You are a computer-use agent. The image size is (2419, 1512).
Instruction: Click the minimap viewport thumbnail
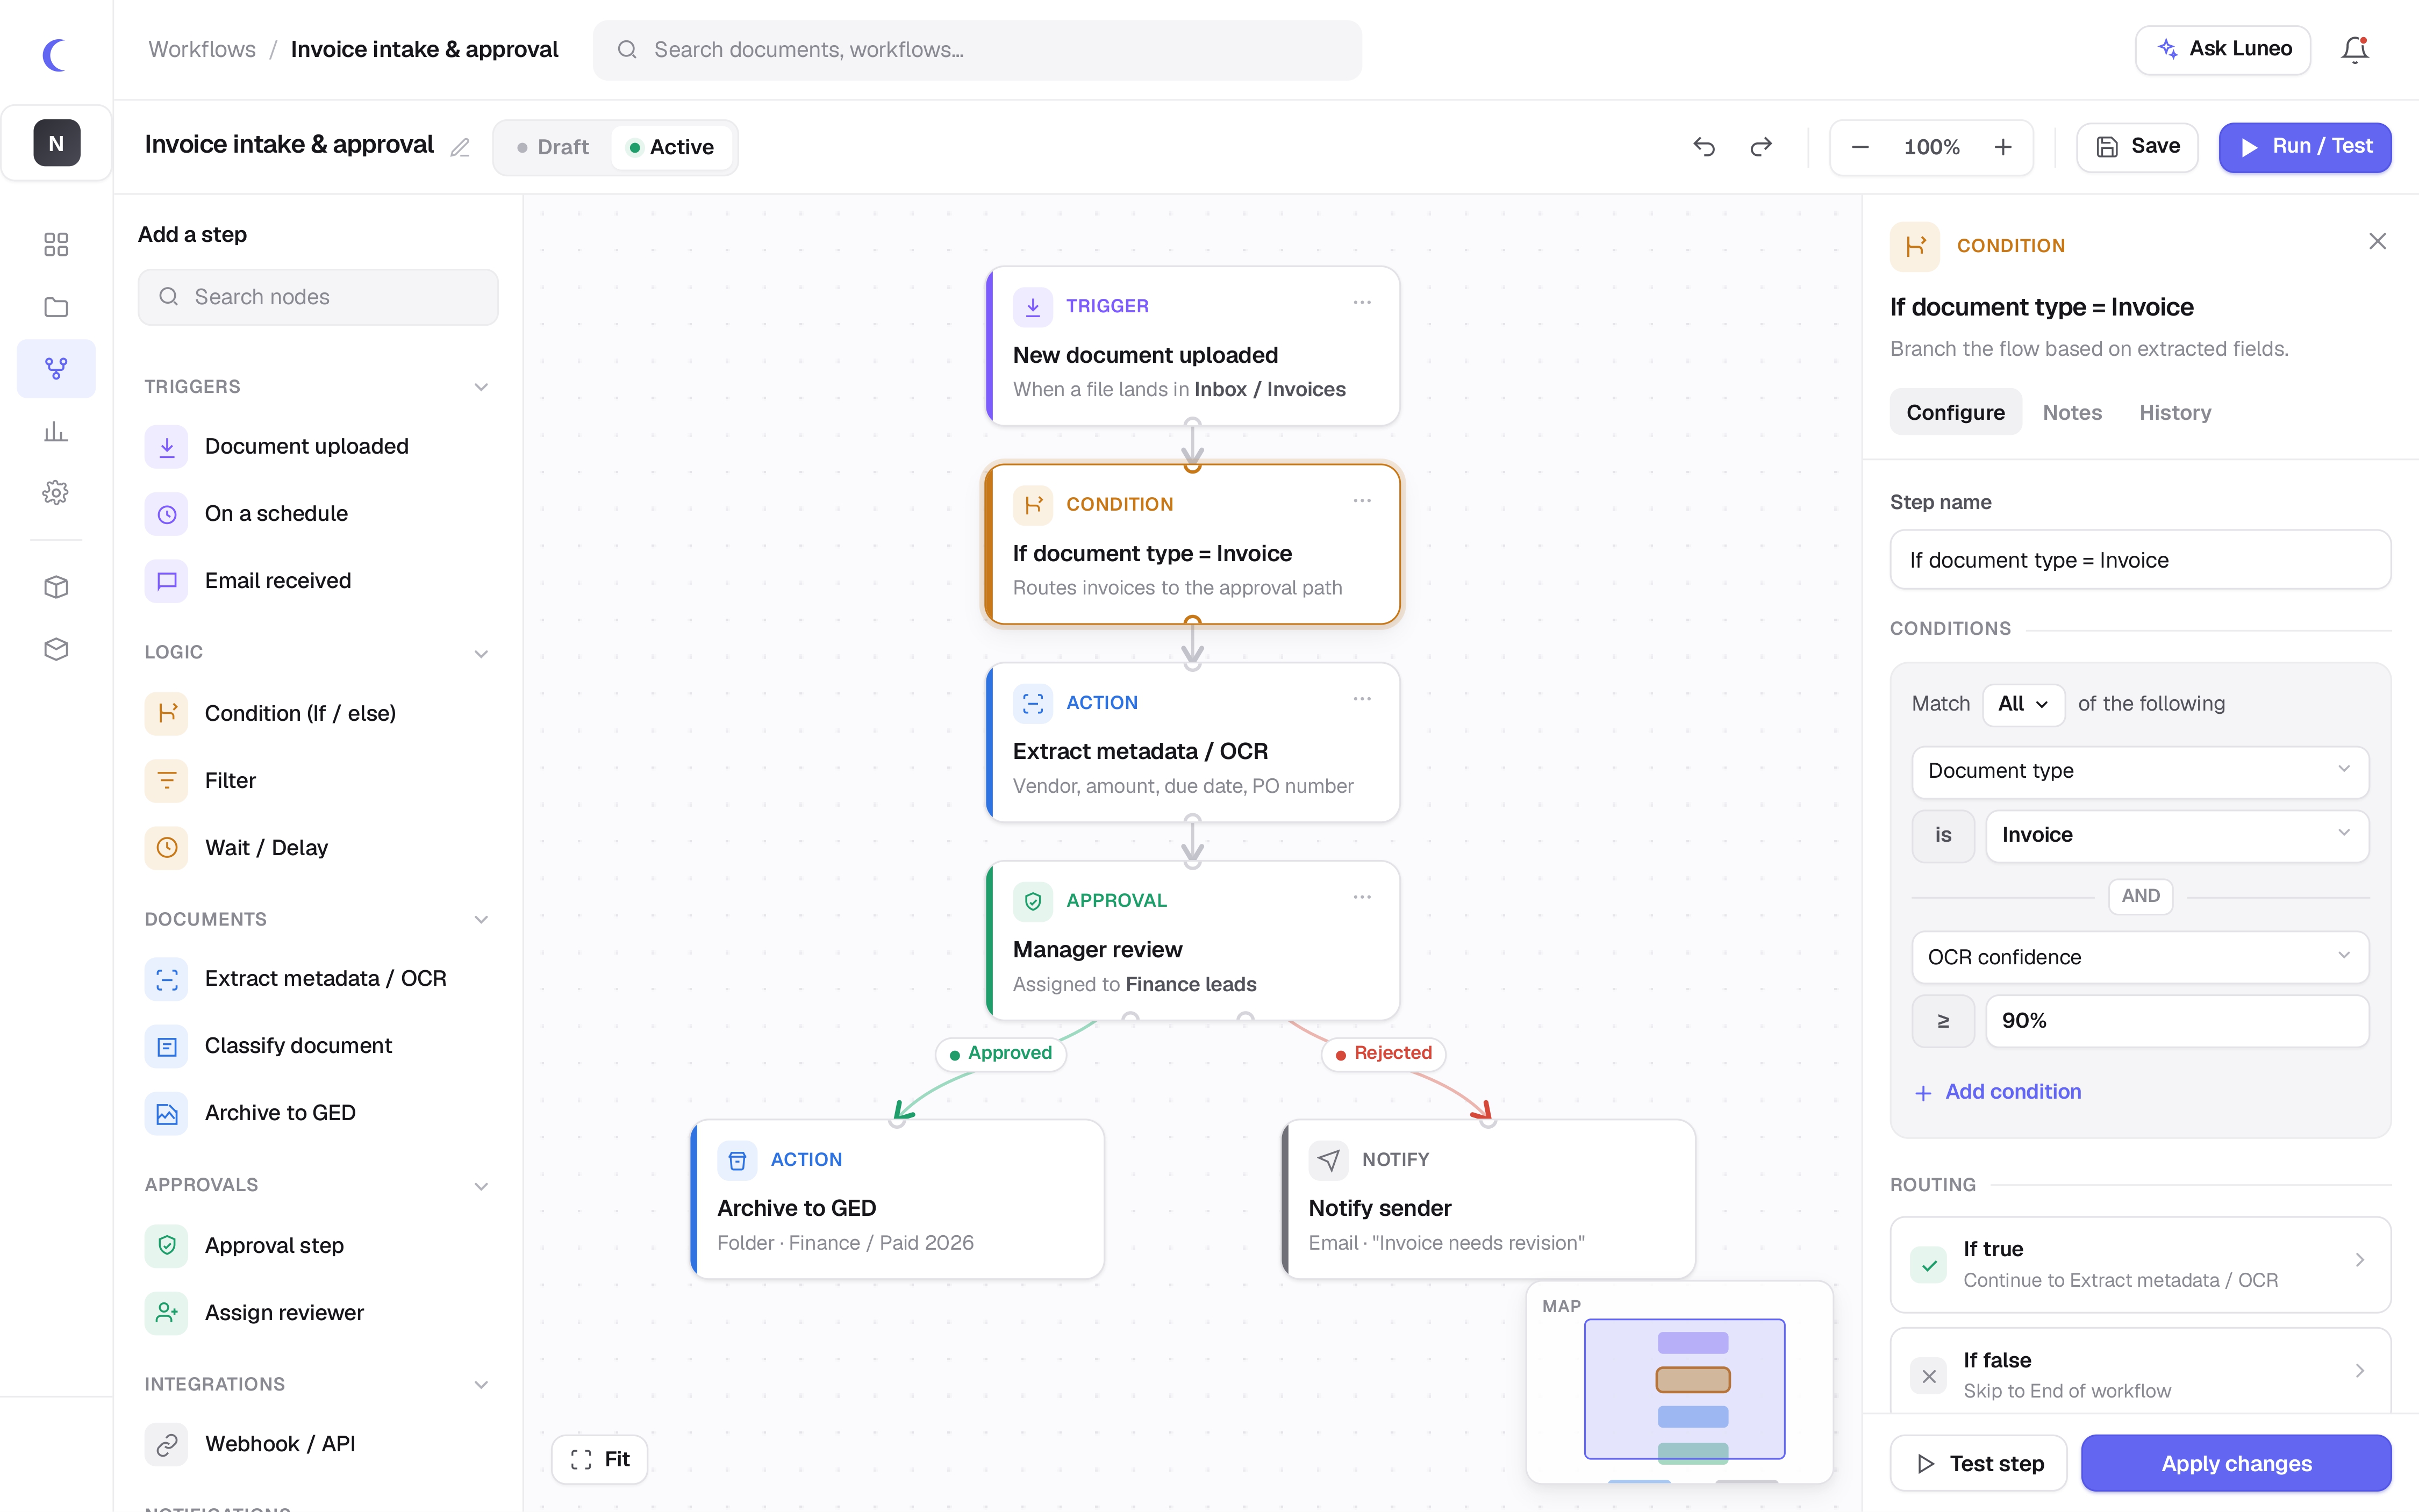click(x=1684, y=1388)
